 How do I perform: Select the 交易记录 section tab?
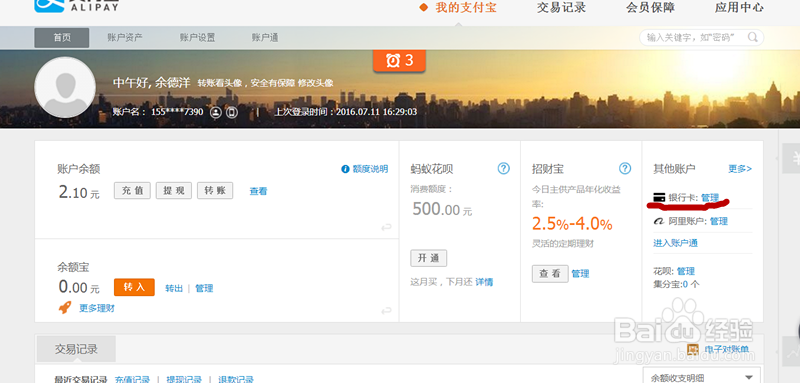tap(76, 349)
